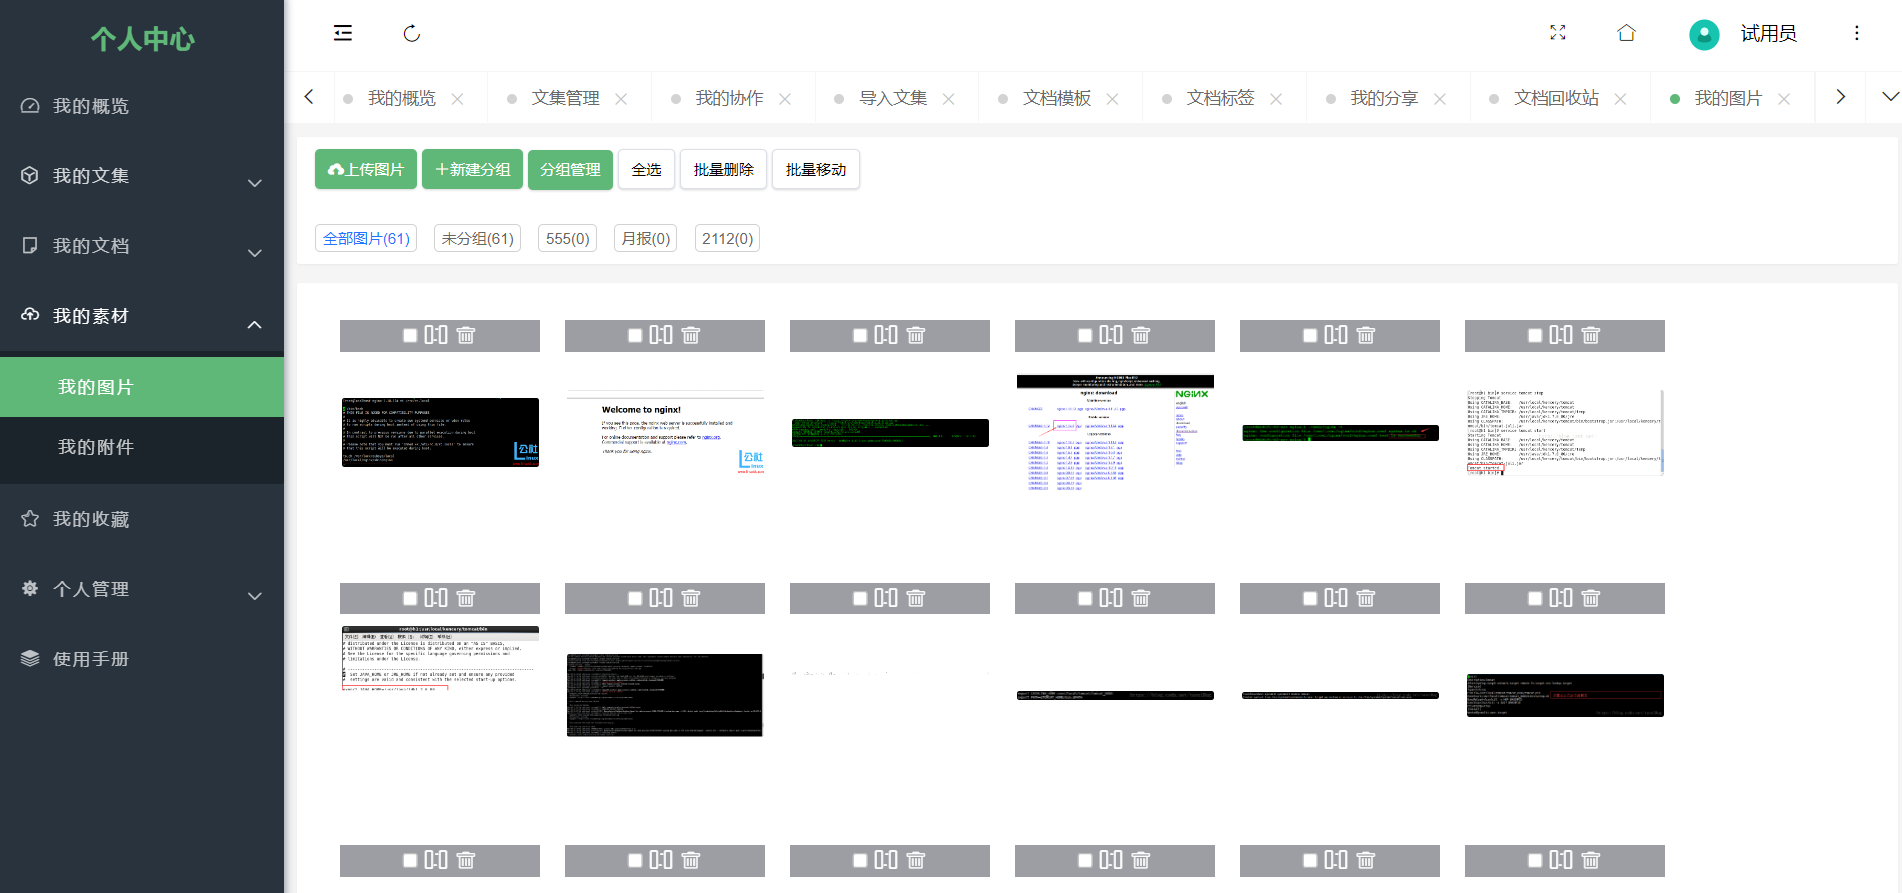Open the vertical three-dots more menu
The width and height of the screenshot is (1902, 893).
[1856, 33]
